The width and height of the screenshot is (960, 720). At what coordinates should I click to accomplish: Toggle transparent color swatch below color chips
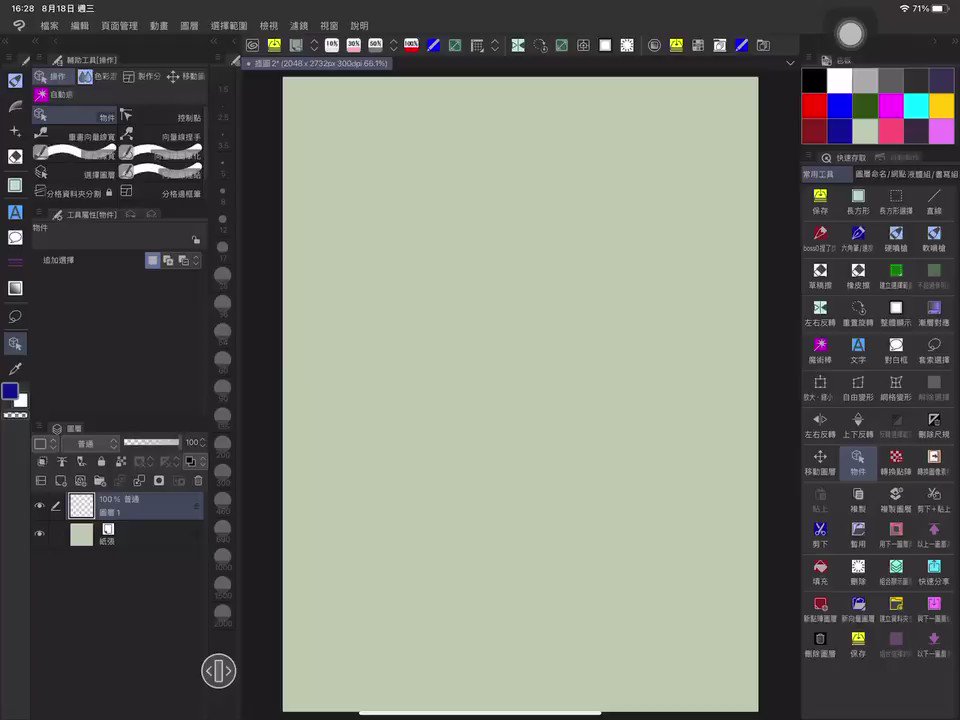click(x=15, y=415)
